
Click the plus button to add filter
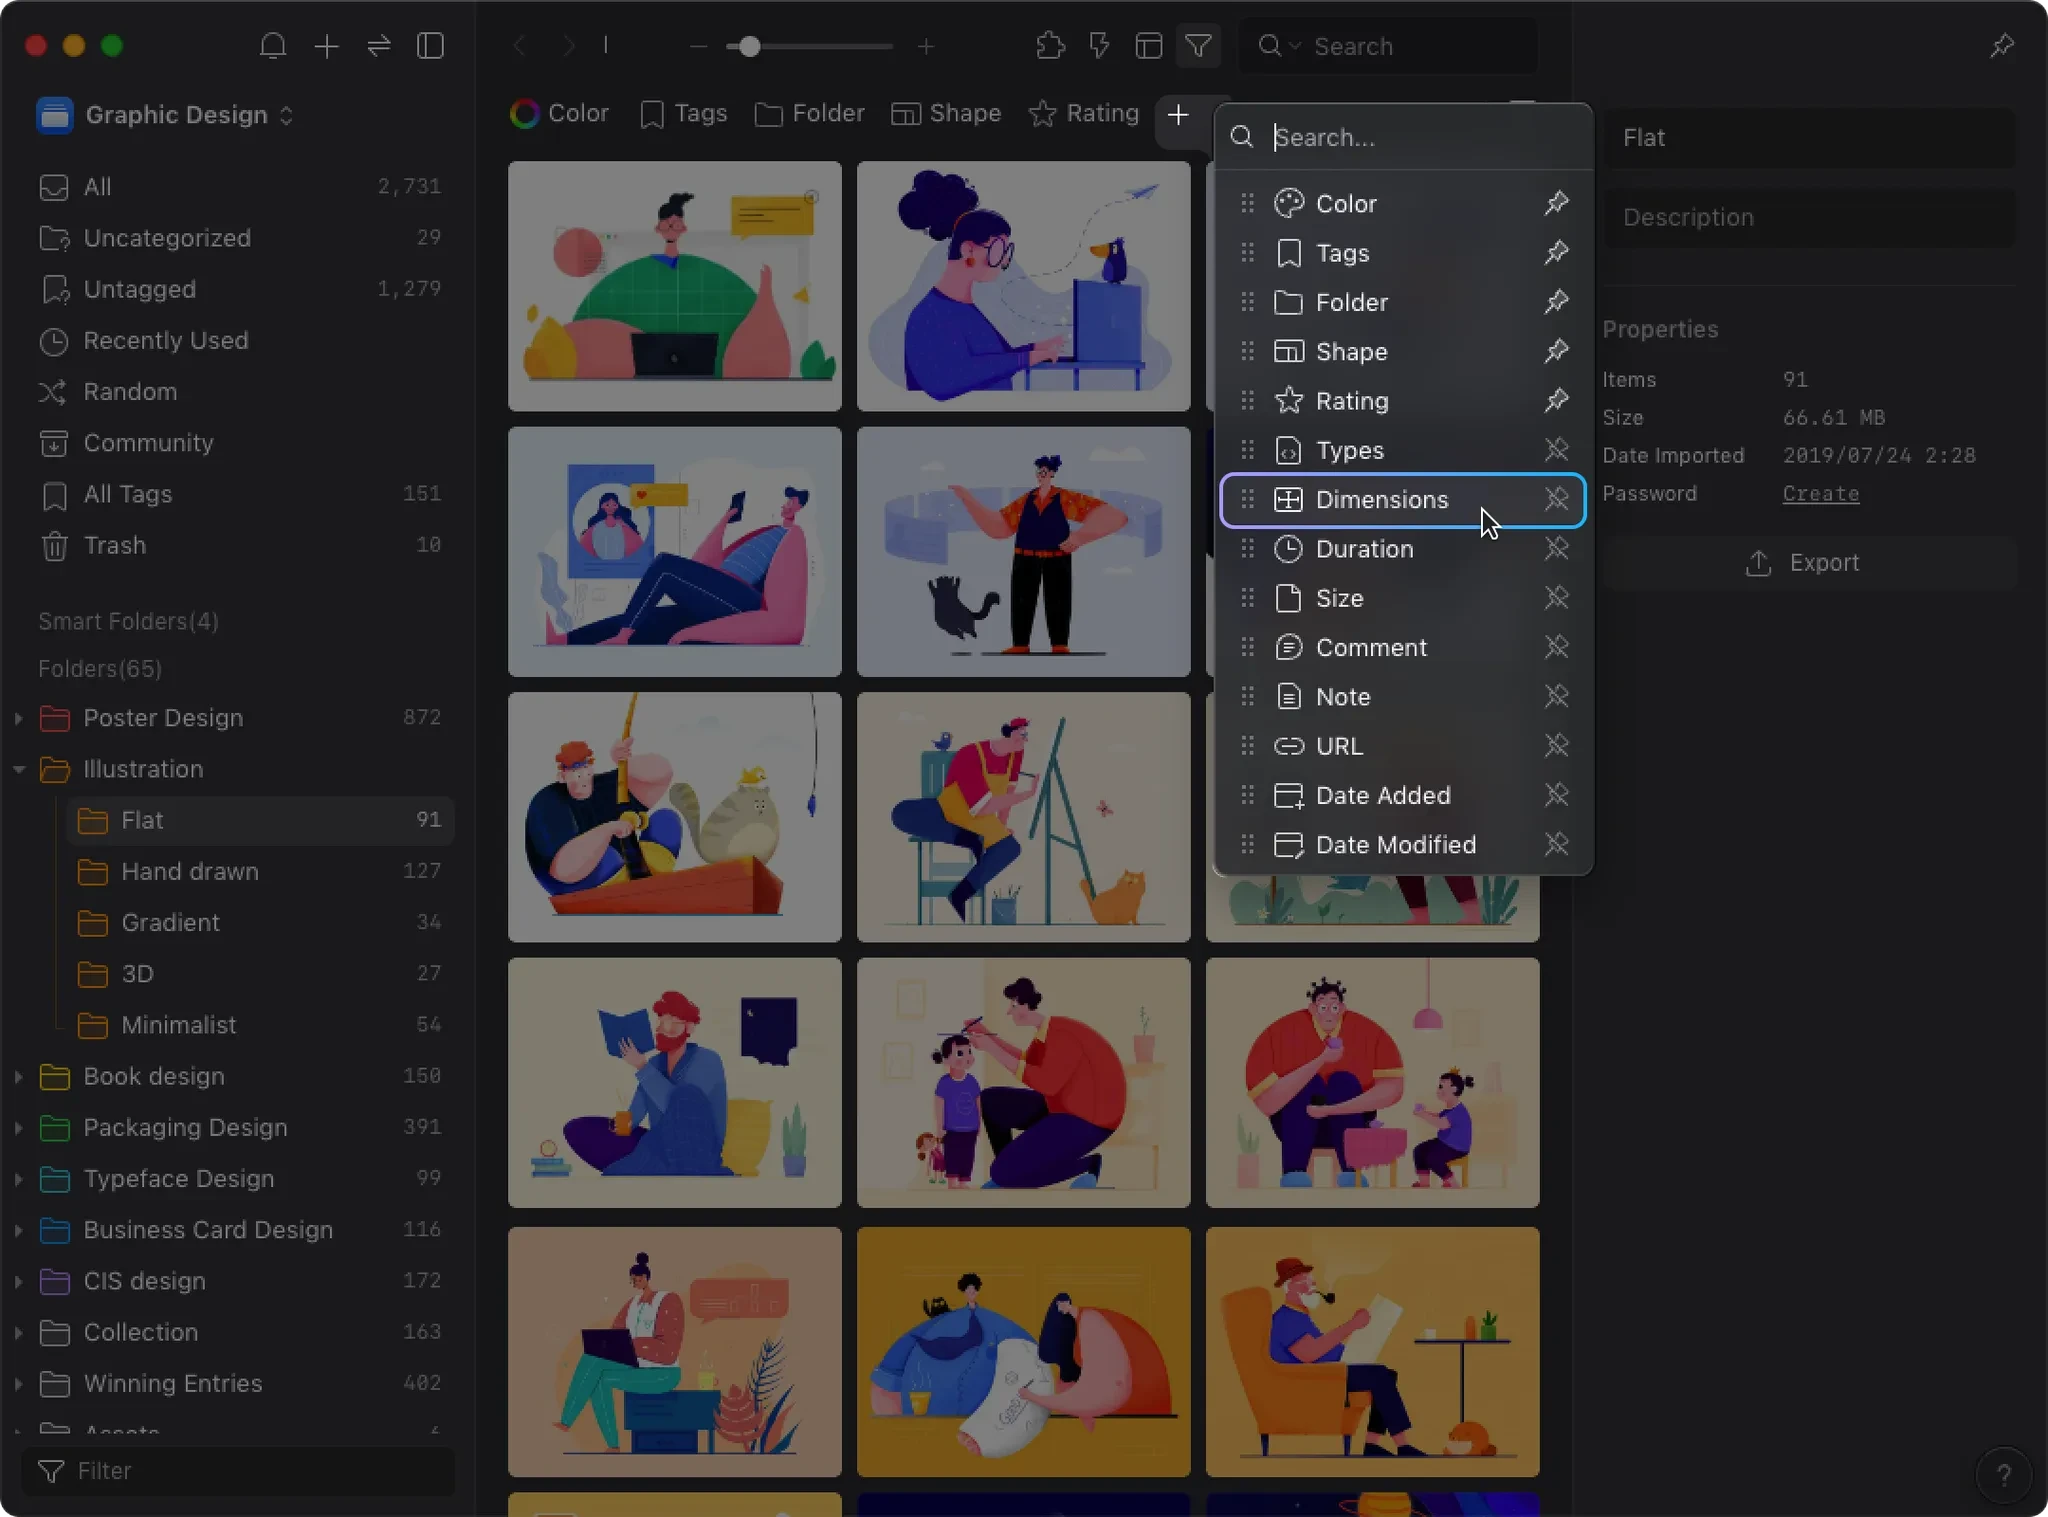coord(1178,115)
